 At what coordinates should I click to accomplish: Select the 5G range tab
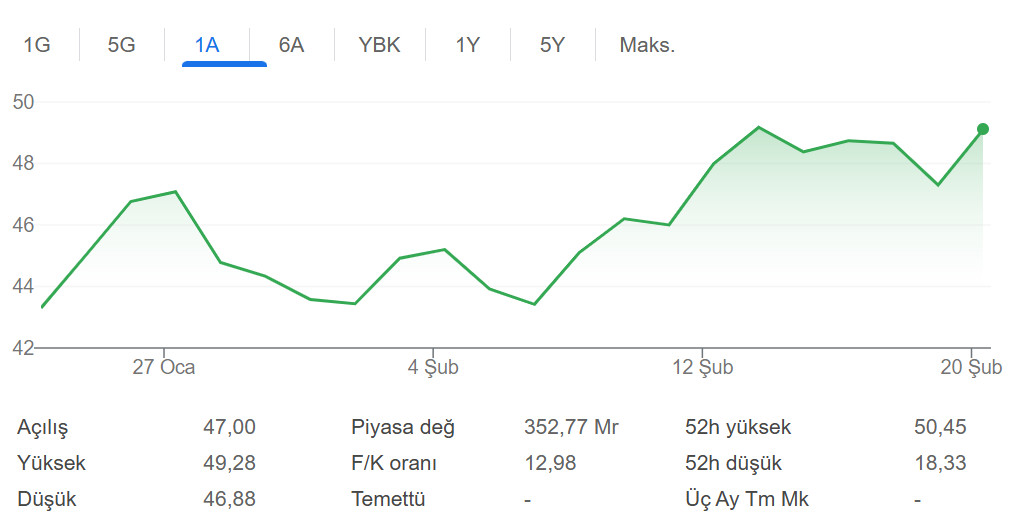click(121, 45)
